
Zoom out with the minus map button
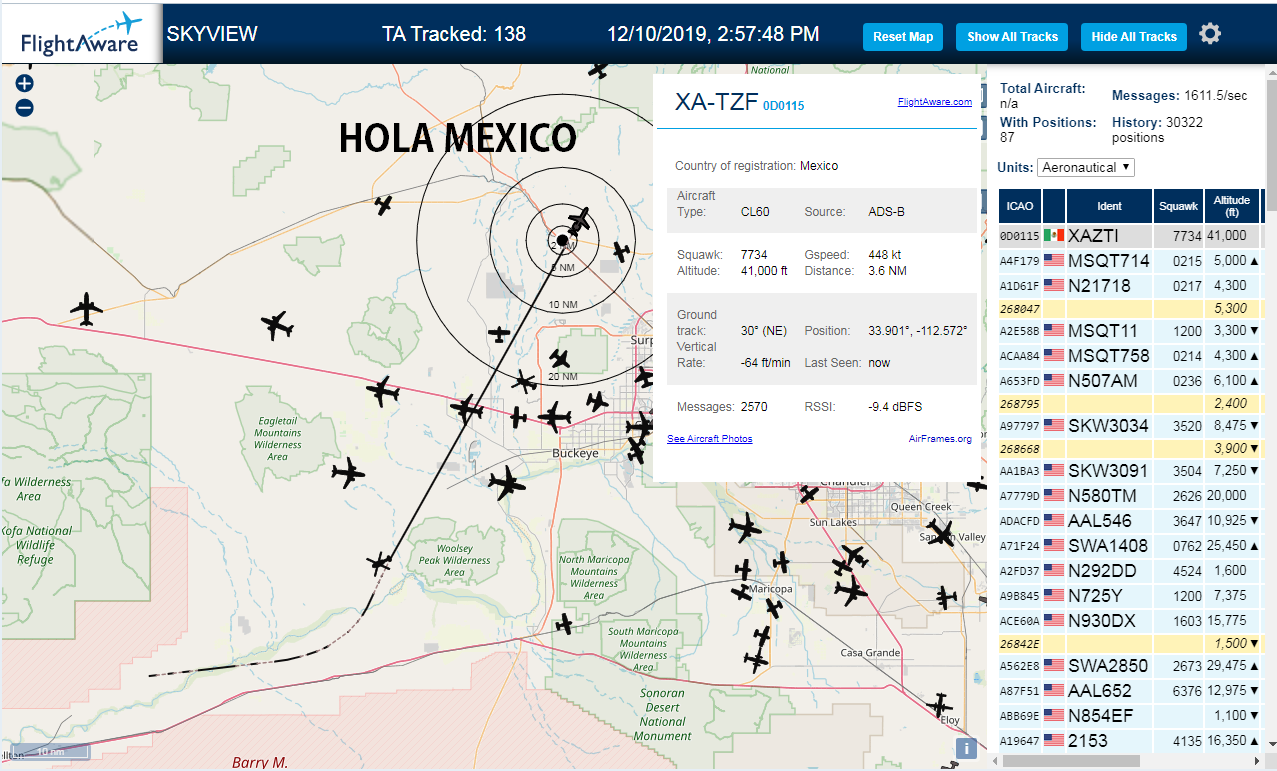point(25,108)
